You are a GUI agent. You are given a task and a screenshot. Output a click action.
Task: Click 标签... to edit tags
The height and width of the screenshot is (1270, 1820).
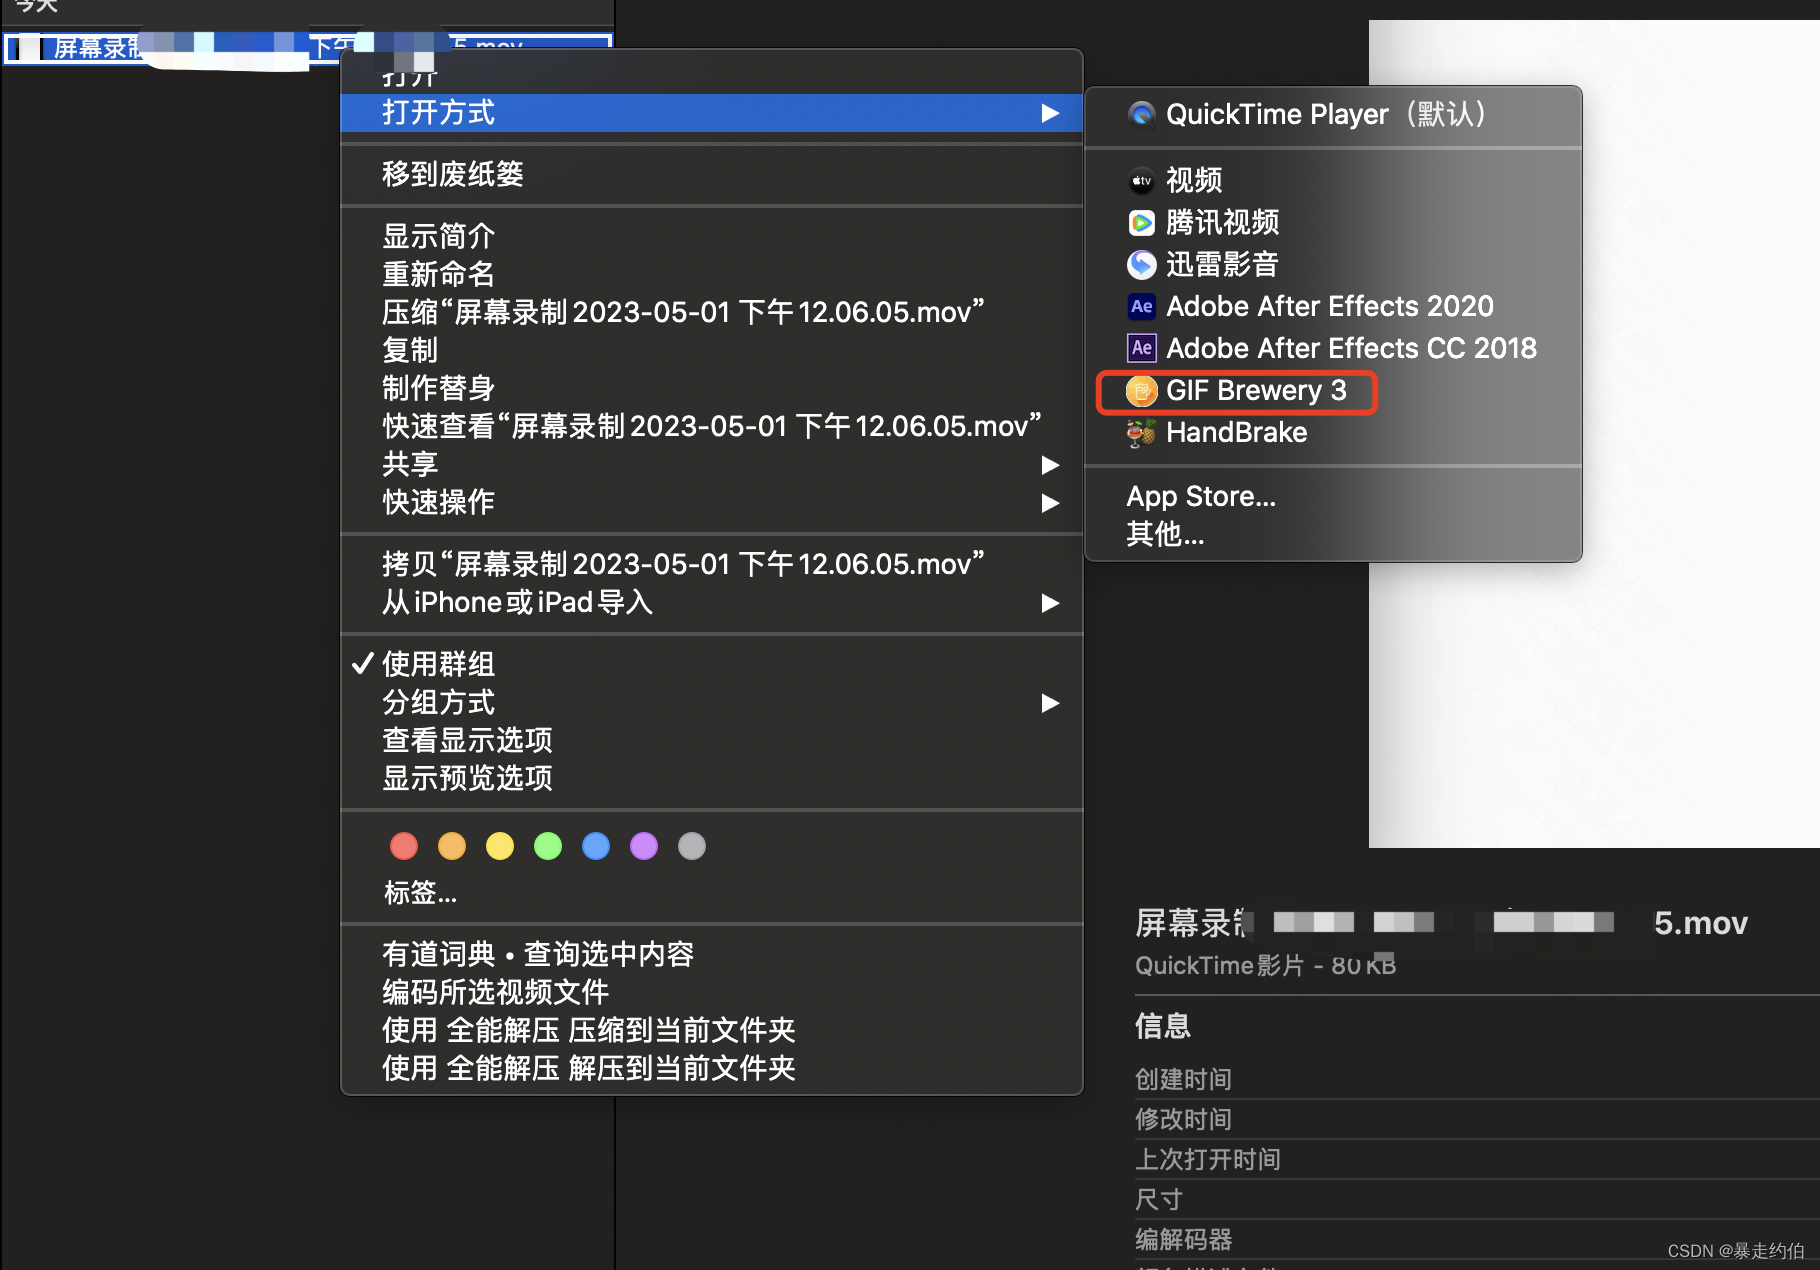[x=421, y=892]
